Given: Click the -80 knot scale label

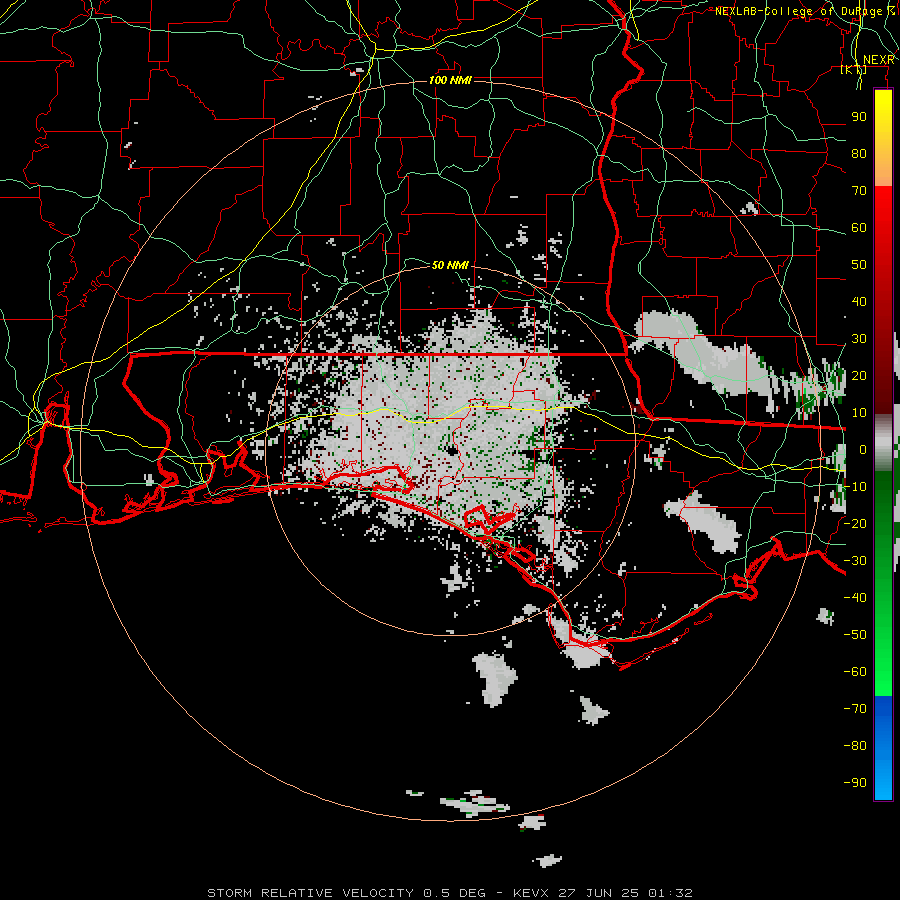Looking at the screenshot, I should point(855,746).
